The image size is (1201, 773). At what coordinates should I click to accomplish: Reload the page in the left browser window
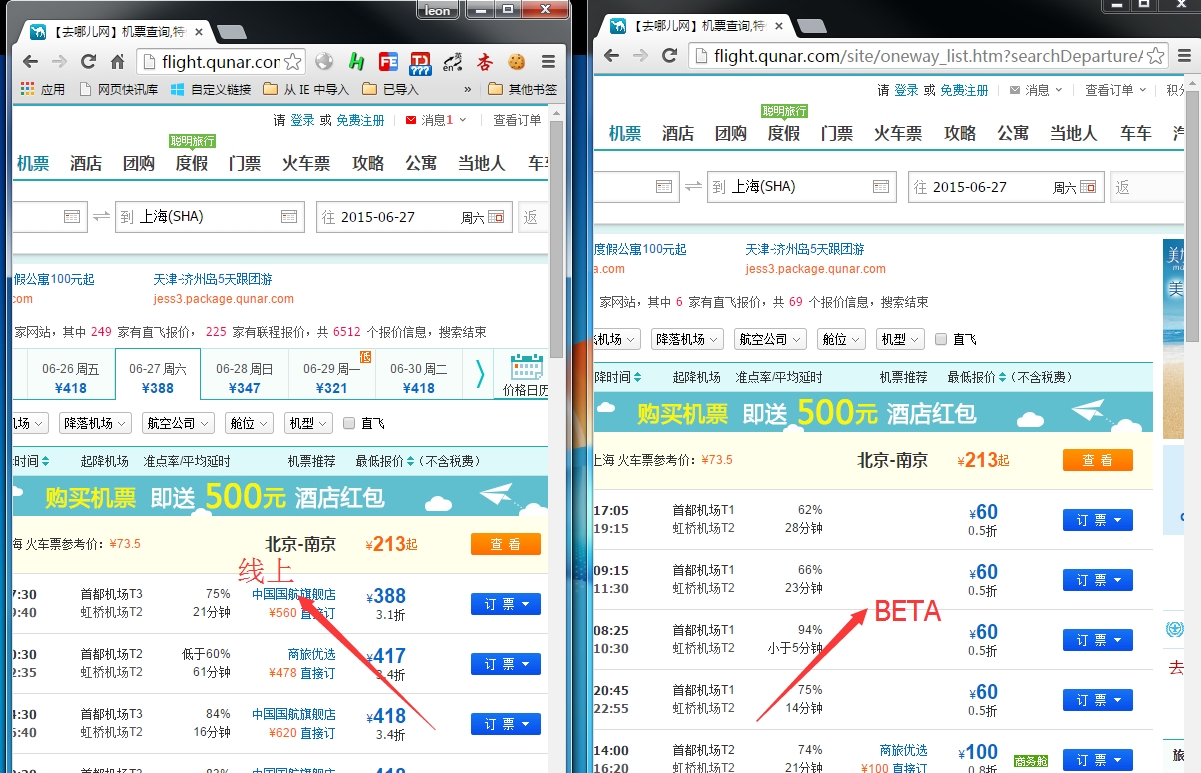point(88,62)
